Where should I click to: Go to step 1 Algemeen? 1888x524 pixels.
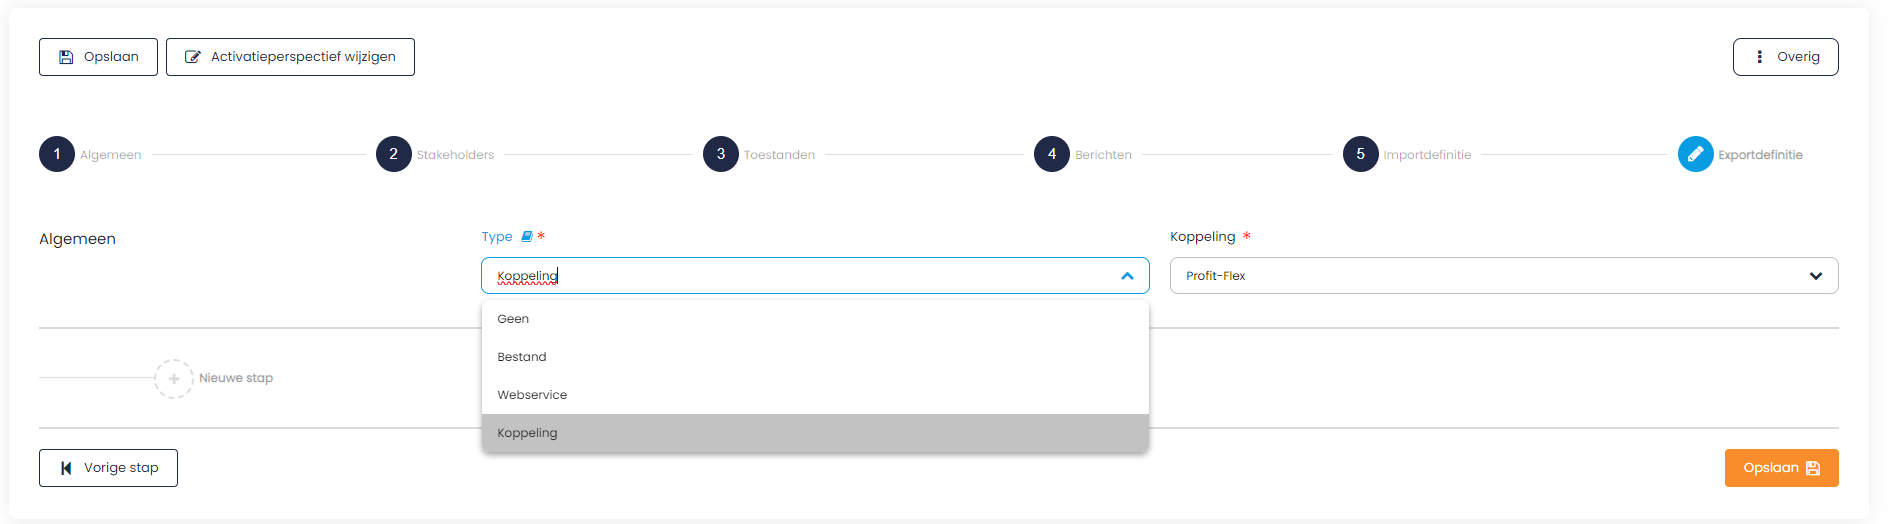57,154
